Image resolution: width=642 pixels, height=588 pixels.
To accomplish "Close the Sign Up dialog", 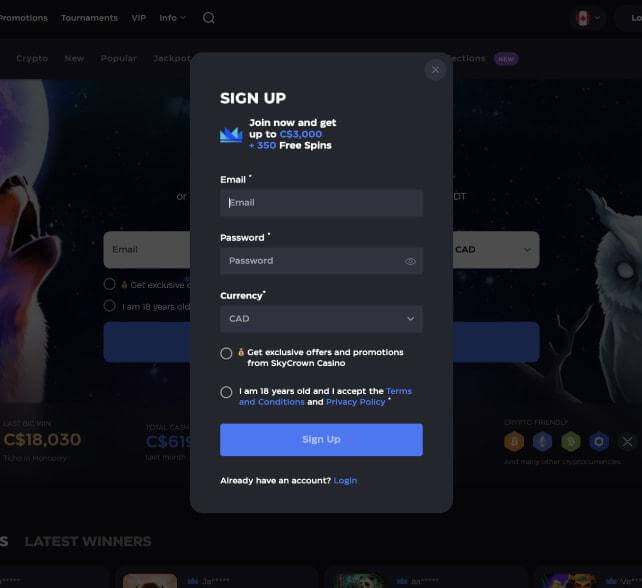I will pos(435,70).
